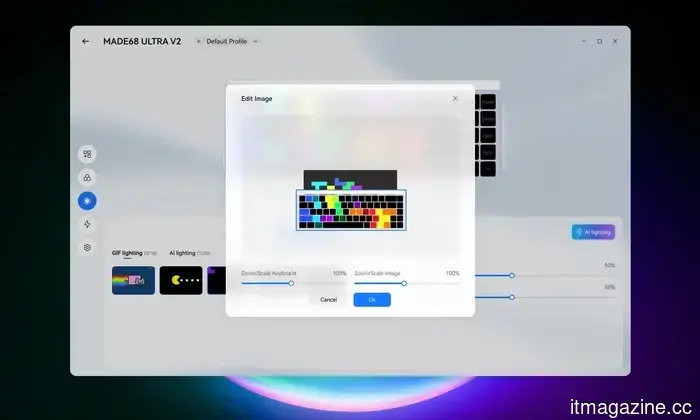Close the Edit Image dialog
Screen dimensions: 700x420
click(455, 99)
